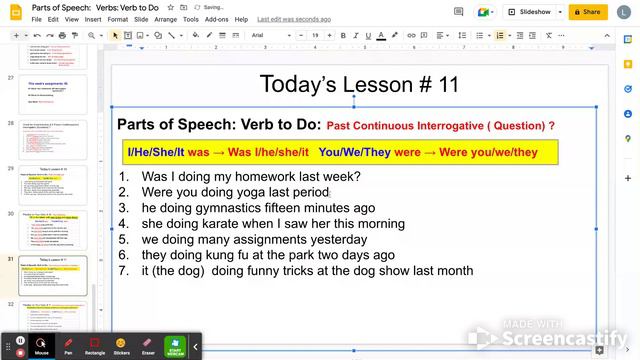Collapse the toolbar menus chevron
Viewport: 640px width, 360px height.
click(607, 36)
